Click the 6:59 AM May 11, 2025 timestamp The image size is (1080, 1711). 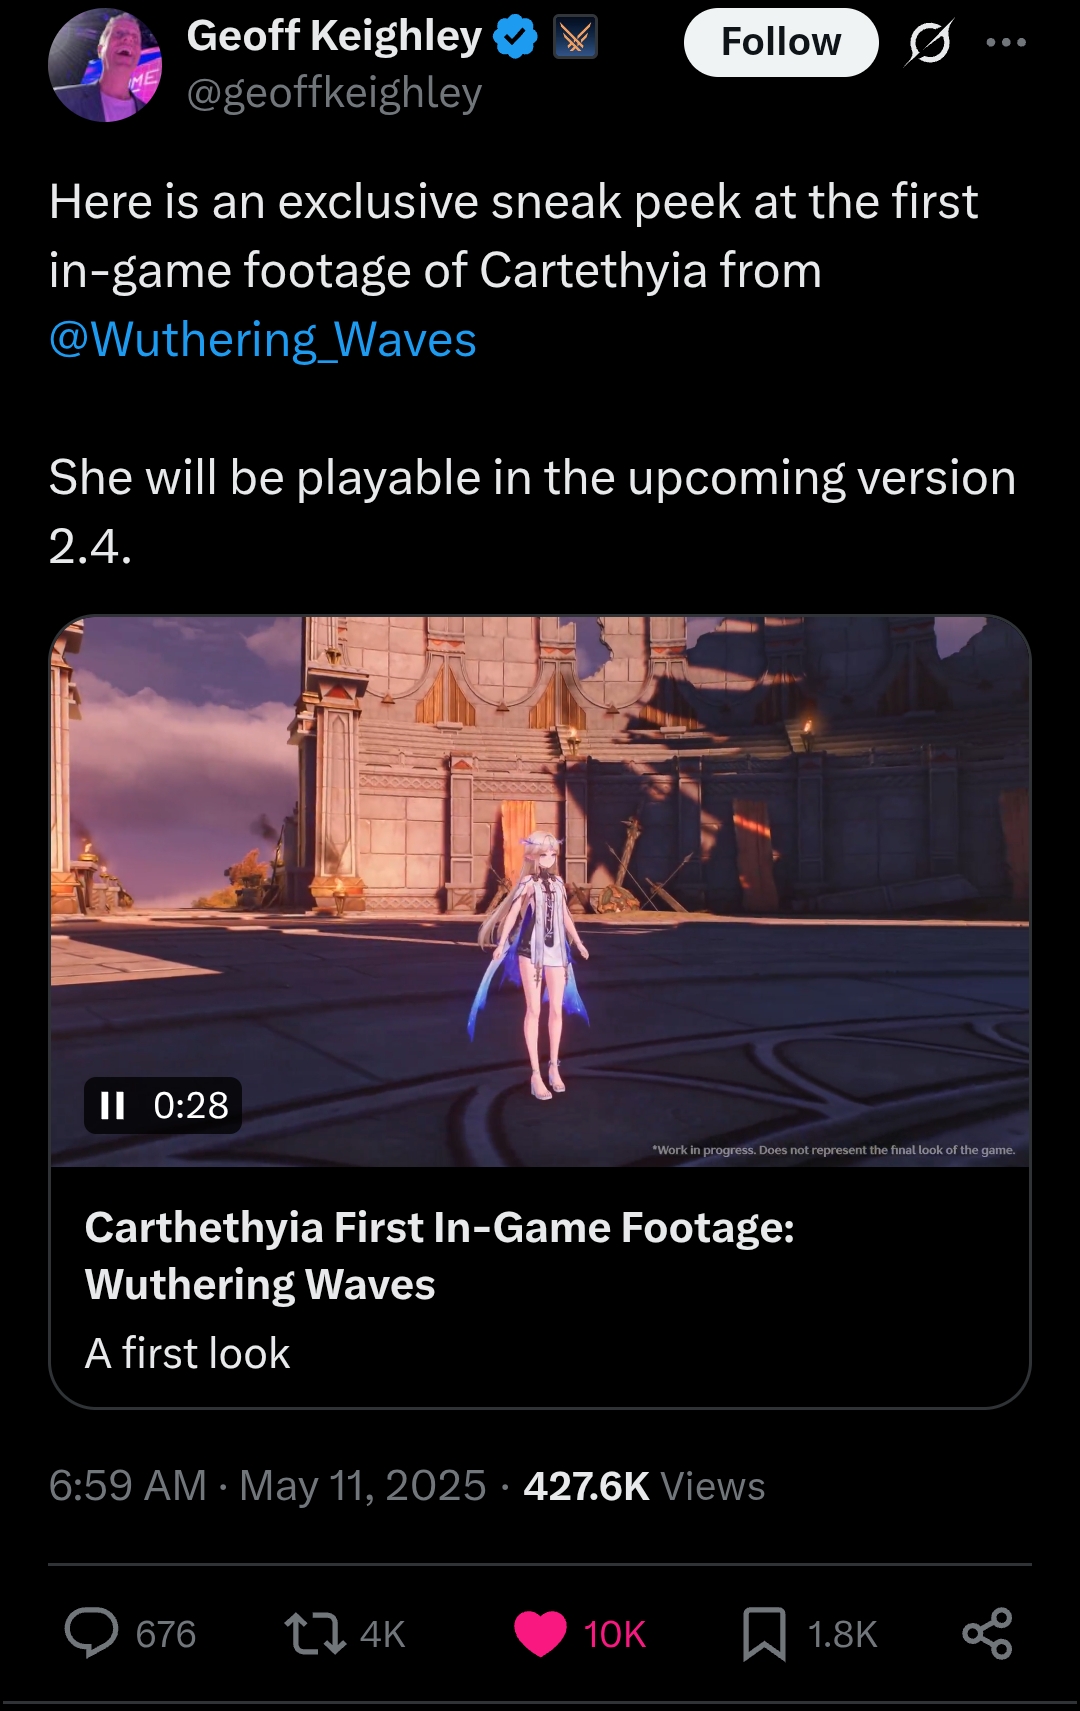pyautogui.click(x=267, y=1486)
